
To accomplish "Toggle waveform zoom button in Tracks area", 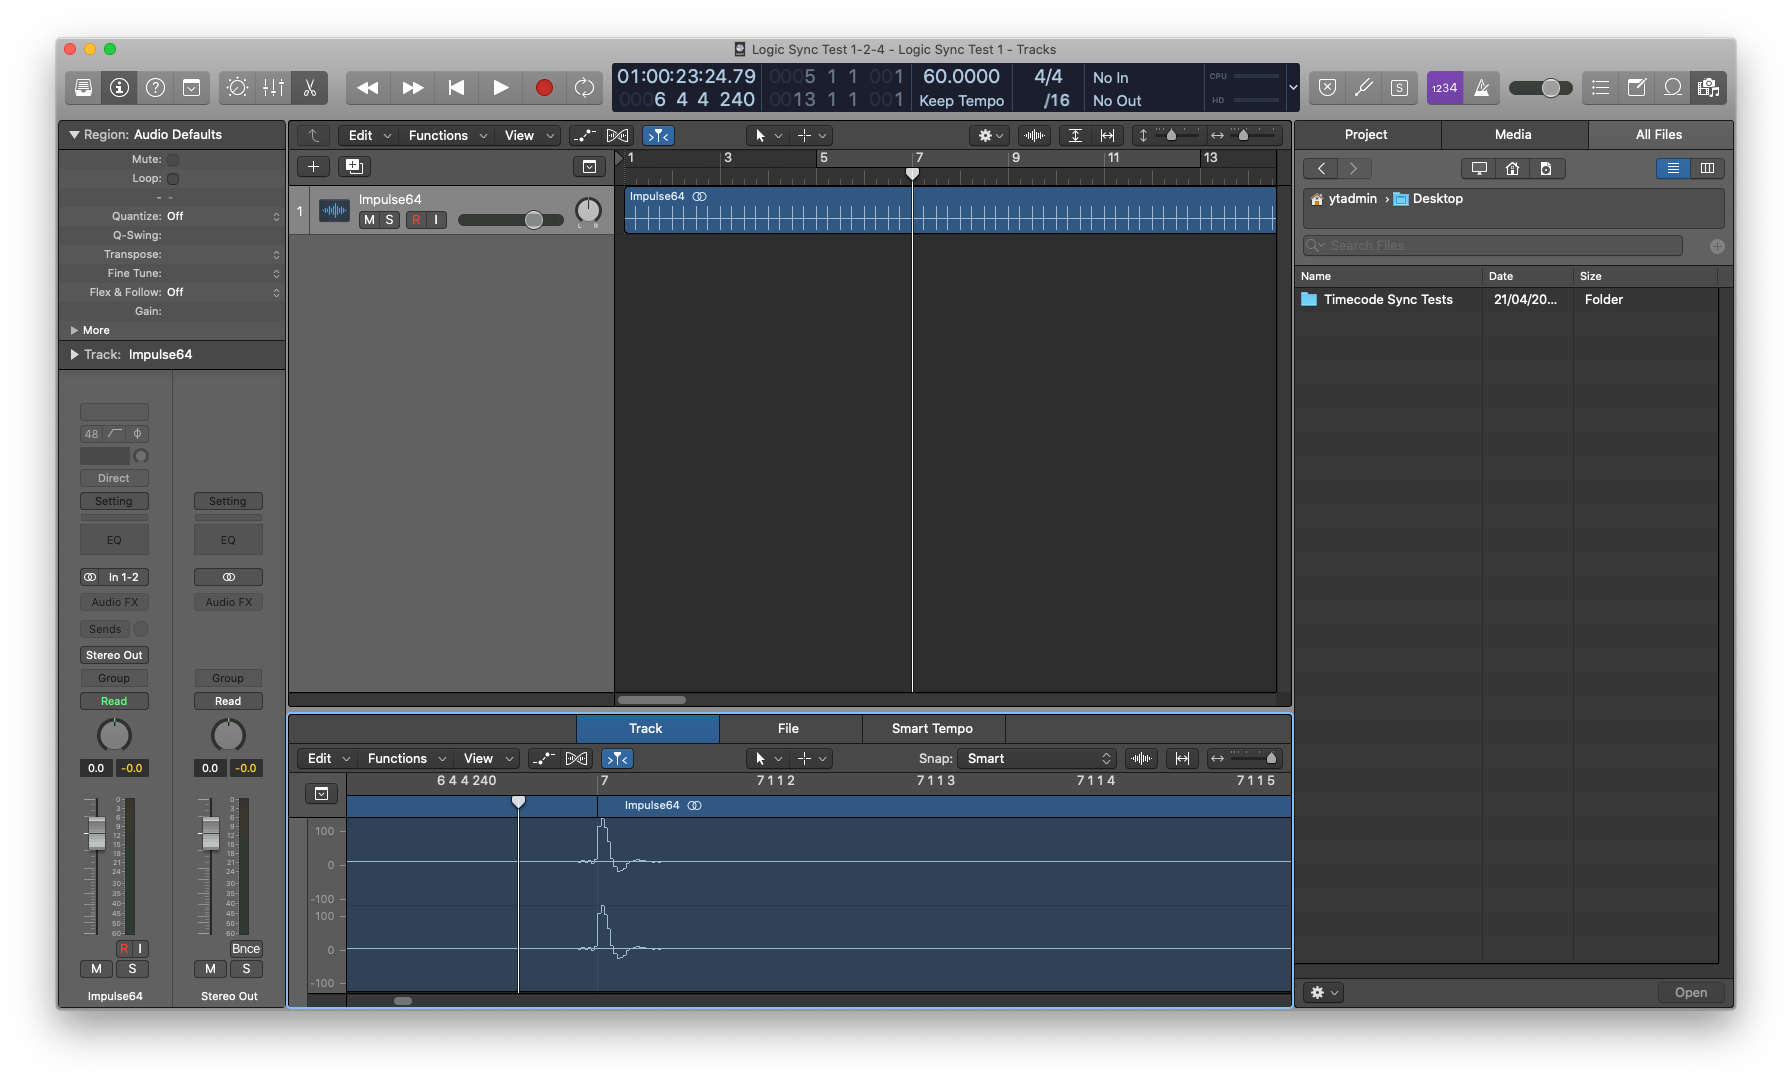I will point(1035,136).
